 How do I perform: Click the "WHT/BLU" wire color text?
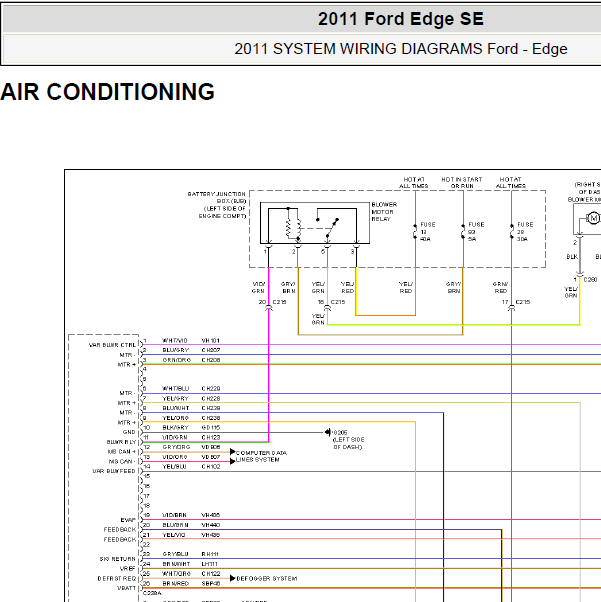(x=175, y=389)
